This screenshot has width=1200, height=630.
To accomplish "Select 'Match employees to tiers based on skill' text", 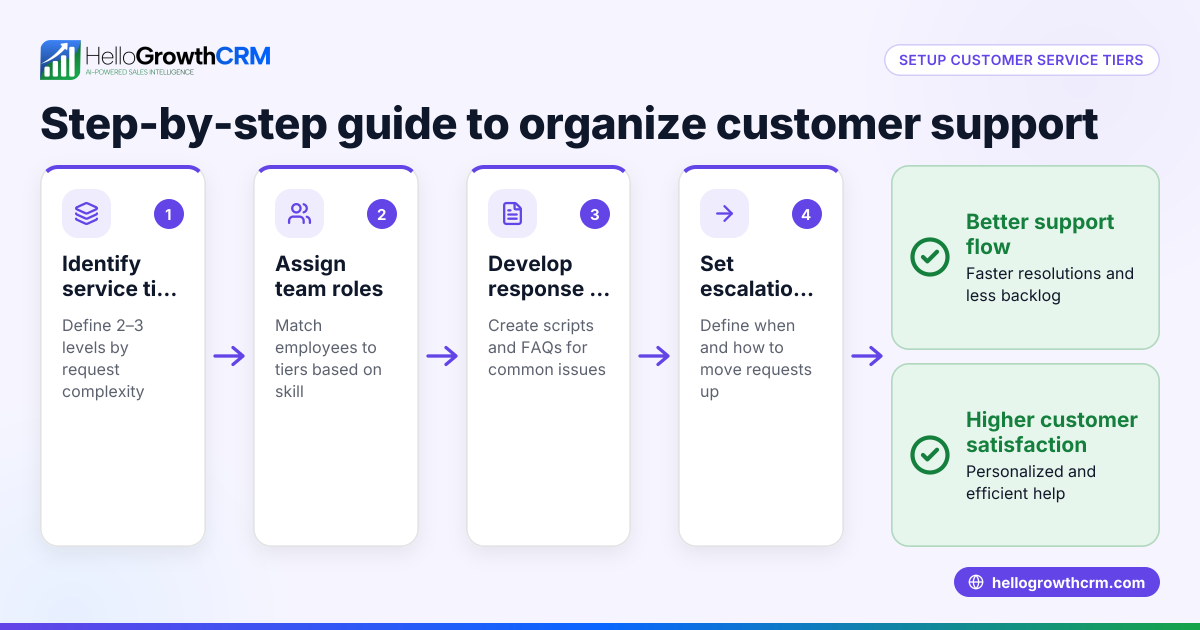I will 328,358.
